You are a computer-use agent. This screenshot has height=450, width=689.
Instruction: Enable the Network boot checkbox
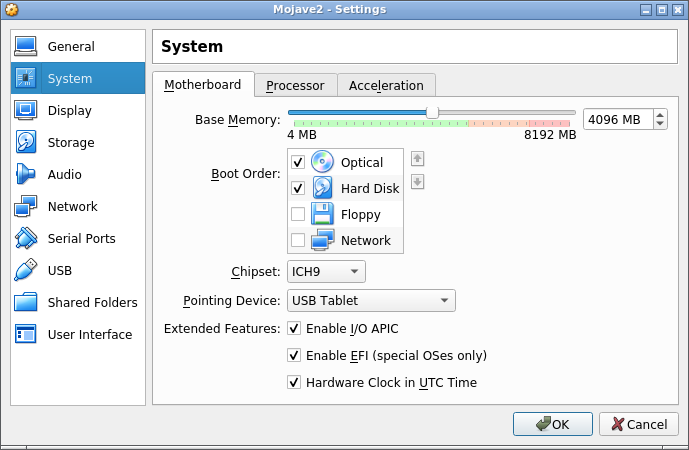[298, 240]
